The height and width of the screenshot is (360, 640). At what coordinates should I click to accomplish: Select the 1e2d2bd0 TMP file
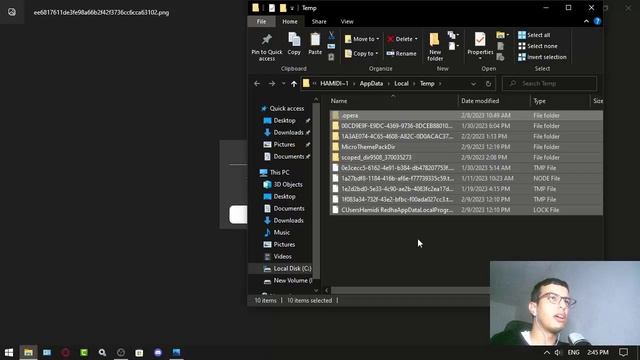466,189
